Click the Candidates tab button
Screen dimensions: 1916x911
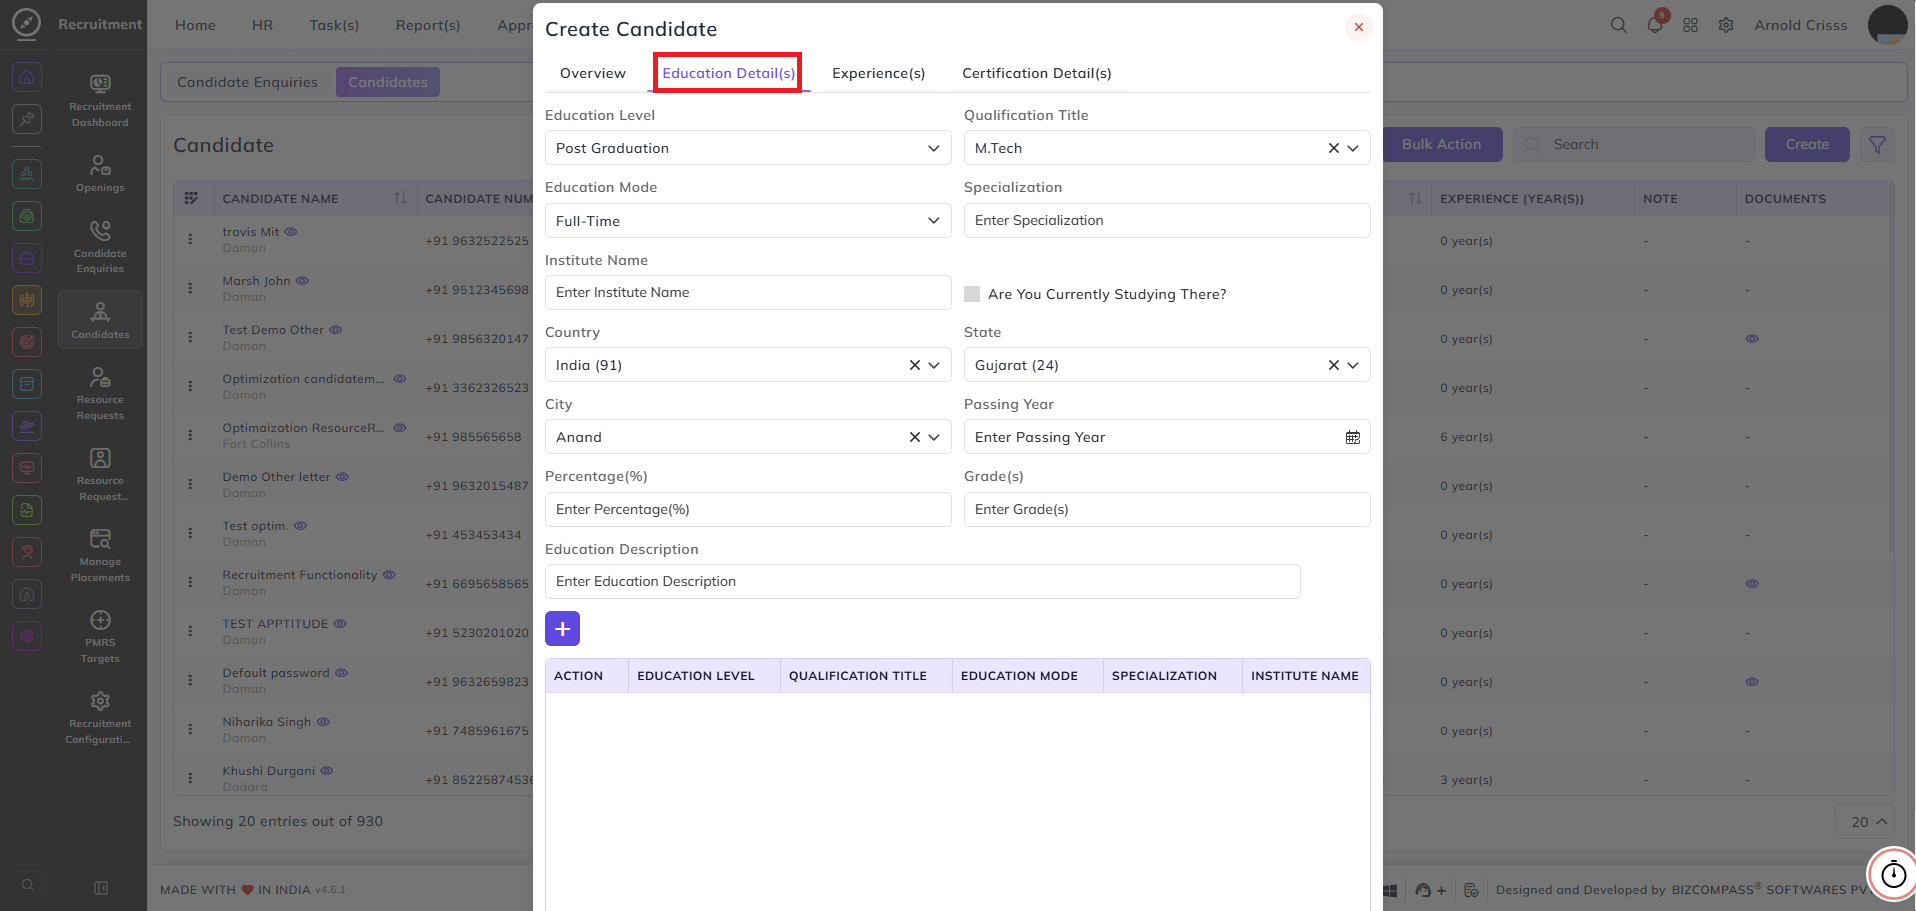(388, 82)
